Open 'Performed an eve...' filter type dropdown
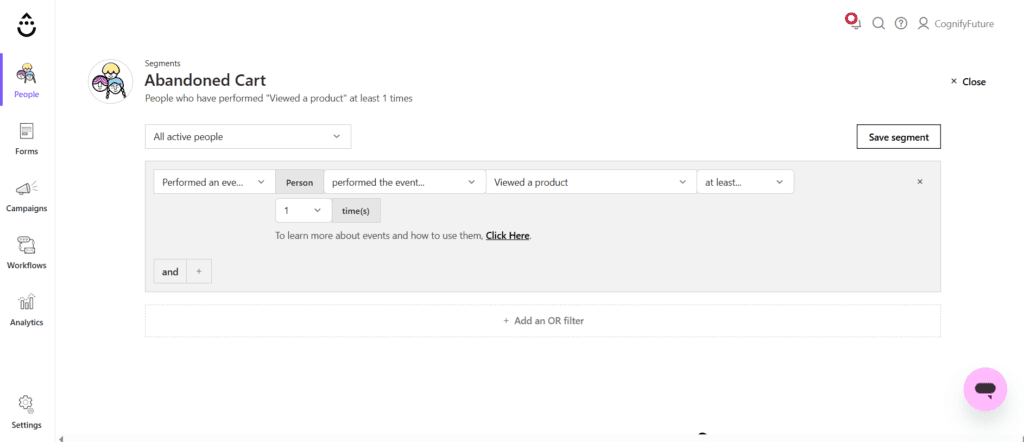Screen dimensions: 1024x442 (214, 182)
